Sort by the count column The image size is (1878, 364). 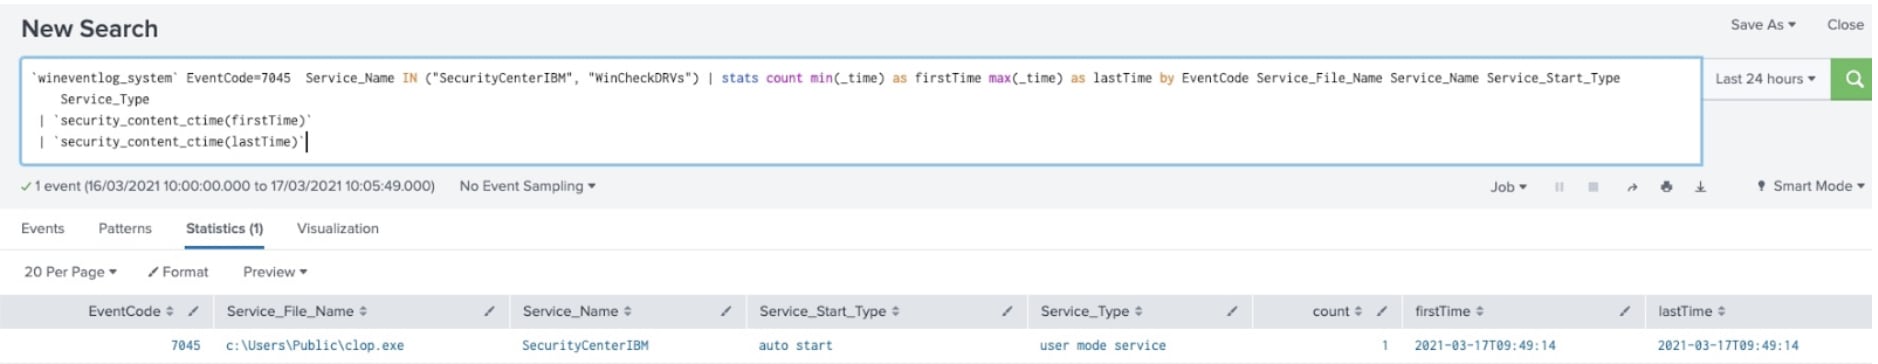pyautogui.click(x=1337, y=311)
